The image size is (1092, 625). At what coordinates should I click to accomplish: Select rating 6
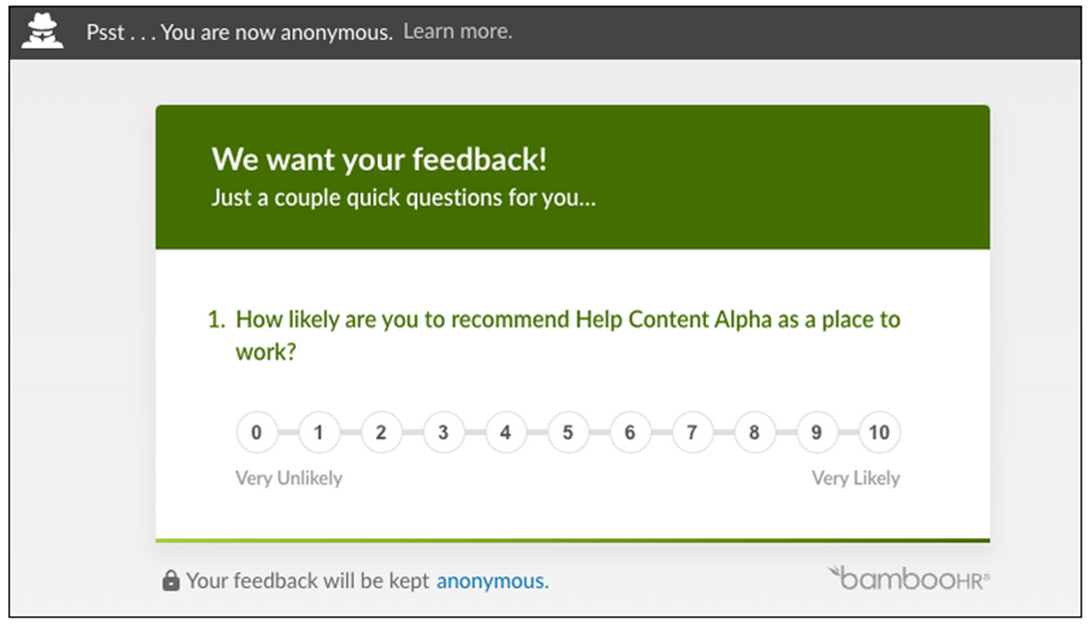pos(630,433)
